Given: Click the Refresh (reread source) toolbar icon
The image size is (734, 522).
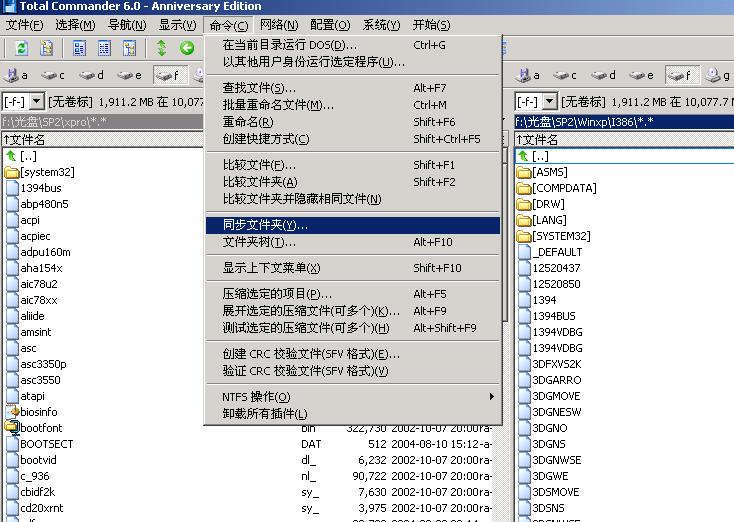Looking at the screenshot, I should 22,48.
